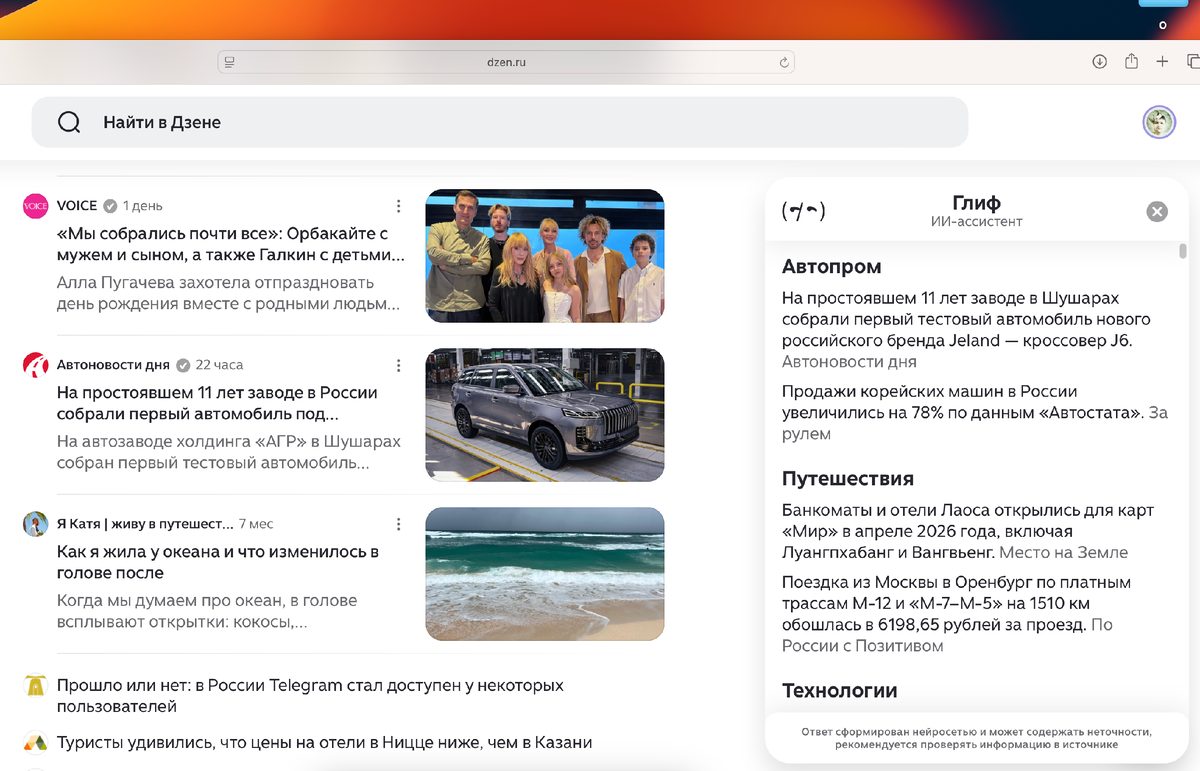Click the 'Технологии' section heading
This screenshot has height=771, width=1200.
pyautogui.click(x=840, y=691)
